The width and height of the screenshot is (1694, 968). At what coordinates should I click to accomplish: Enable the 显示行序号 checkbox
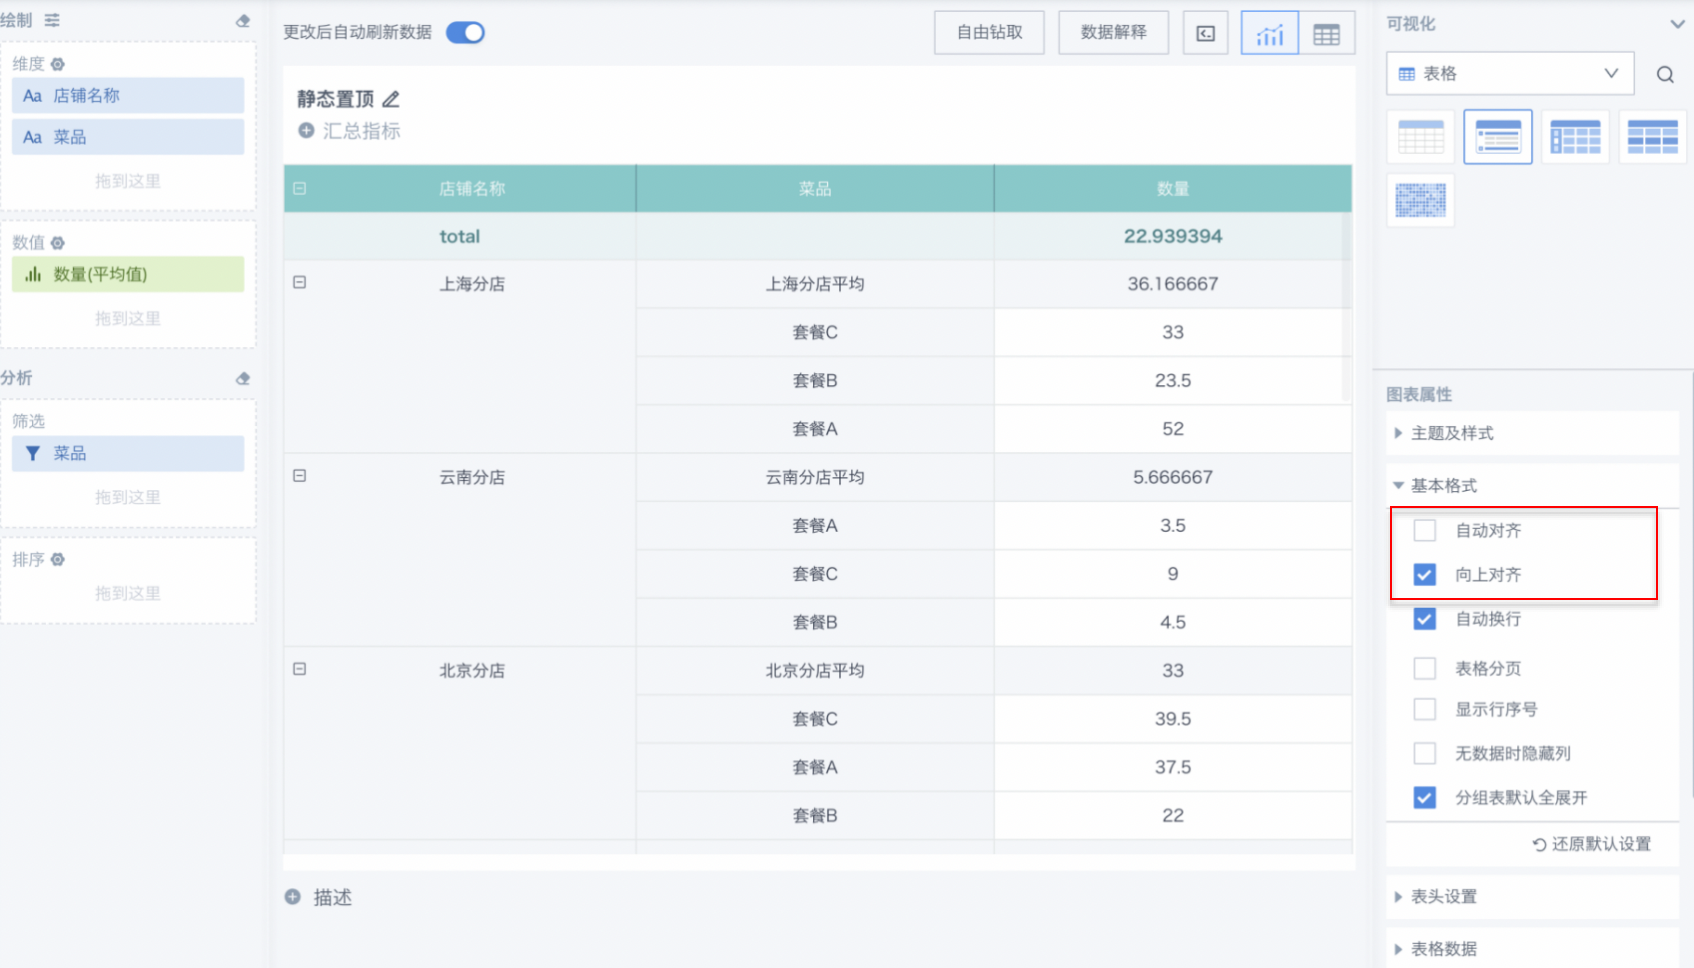coord(1425,709)
